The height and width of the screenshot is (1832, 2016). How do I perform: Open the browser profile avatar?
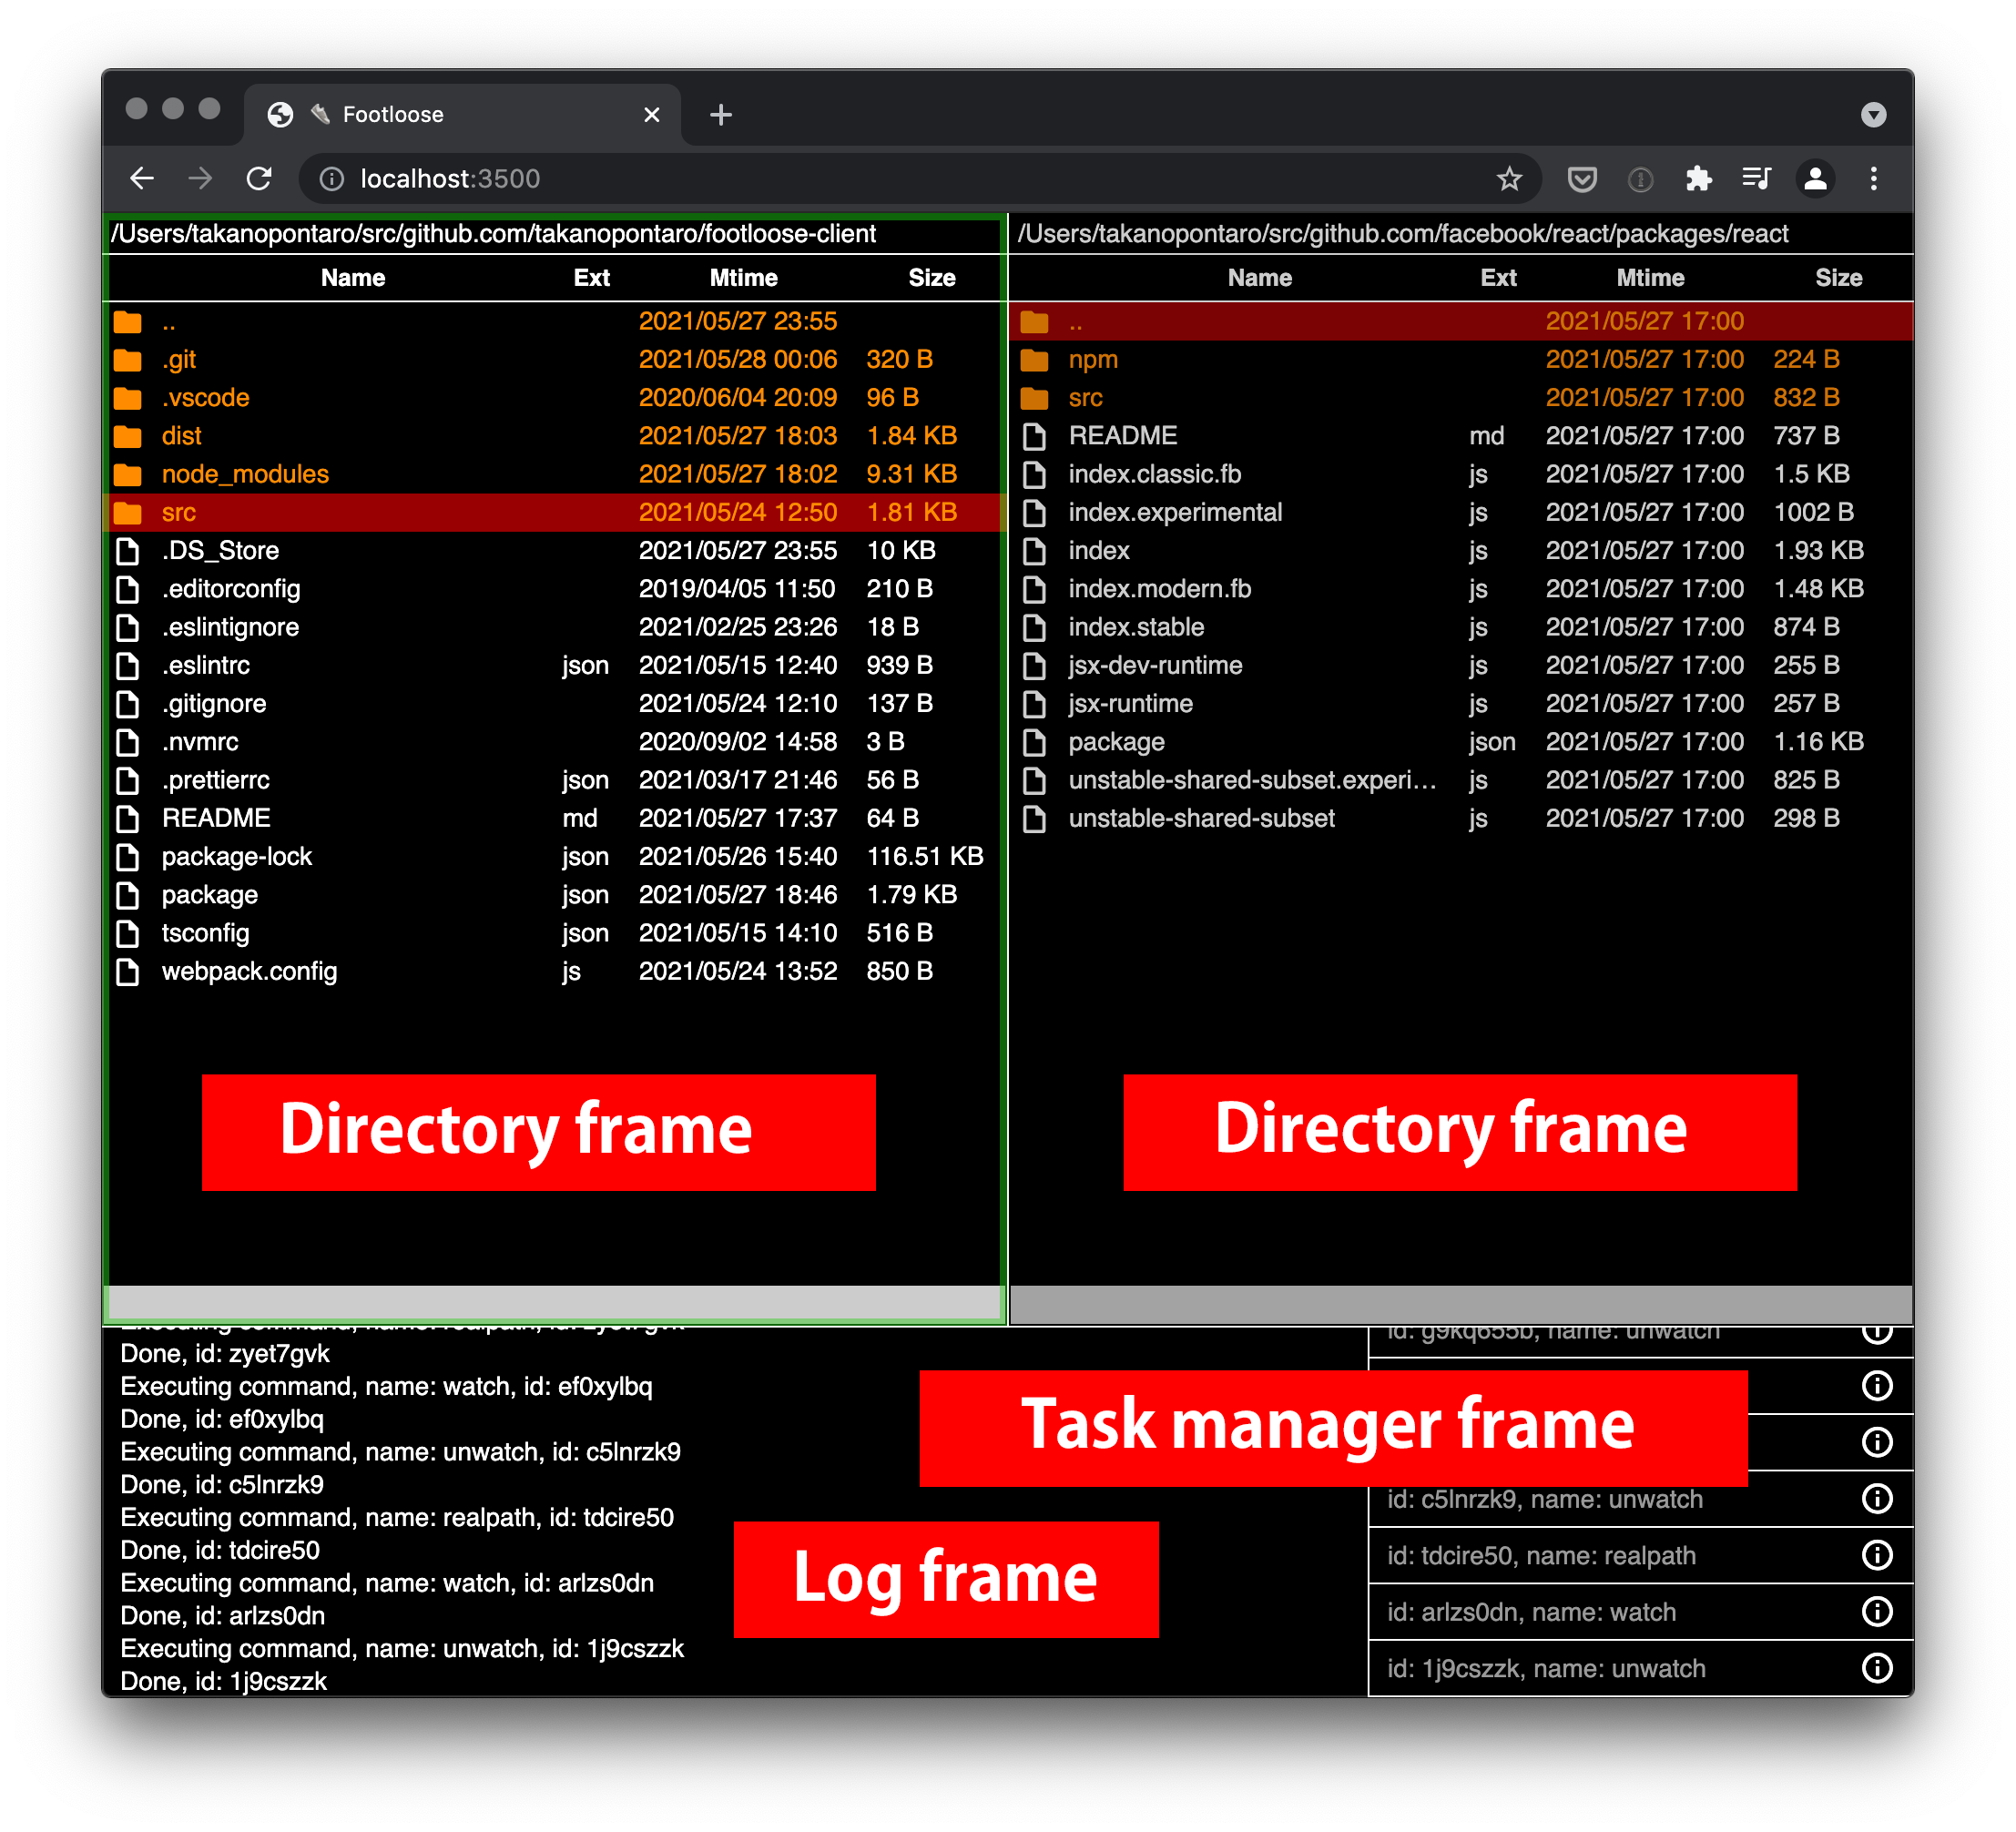point(1814,179)
